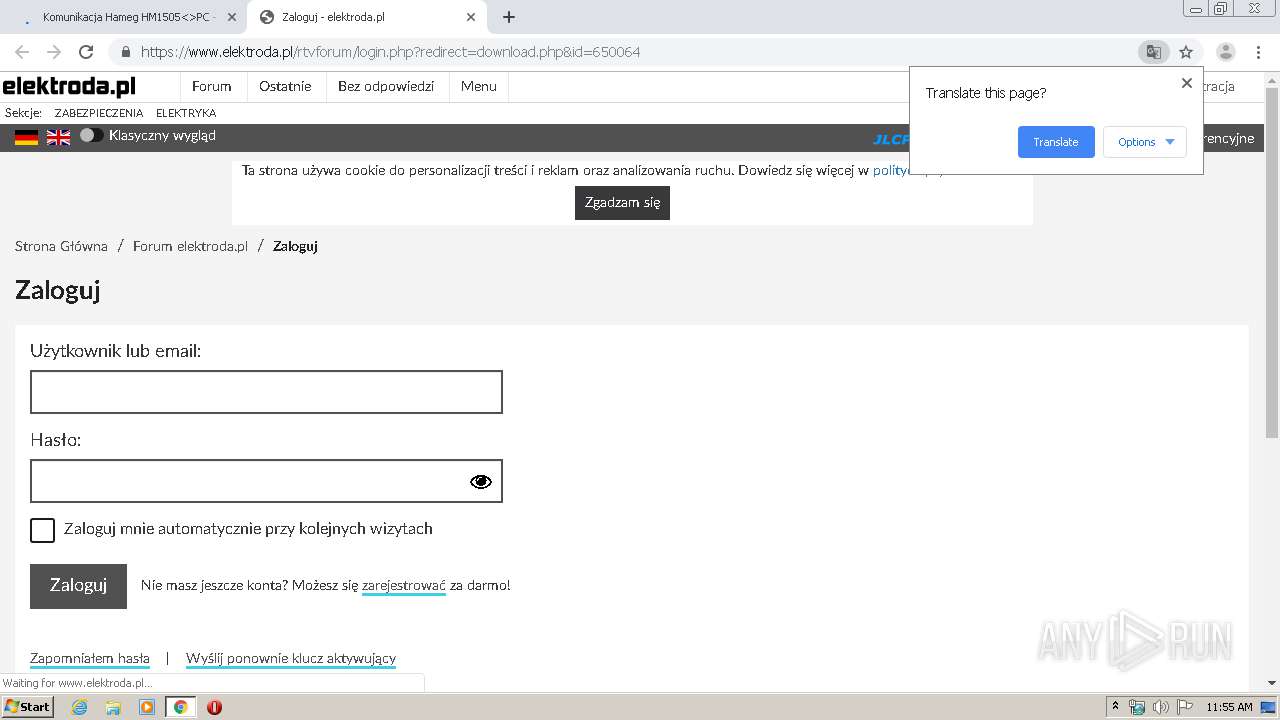
Task: Click Chrome icon in taskbar
Action: click(181, 707)
